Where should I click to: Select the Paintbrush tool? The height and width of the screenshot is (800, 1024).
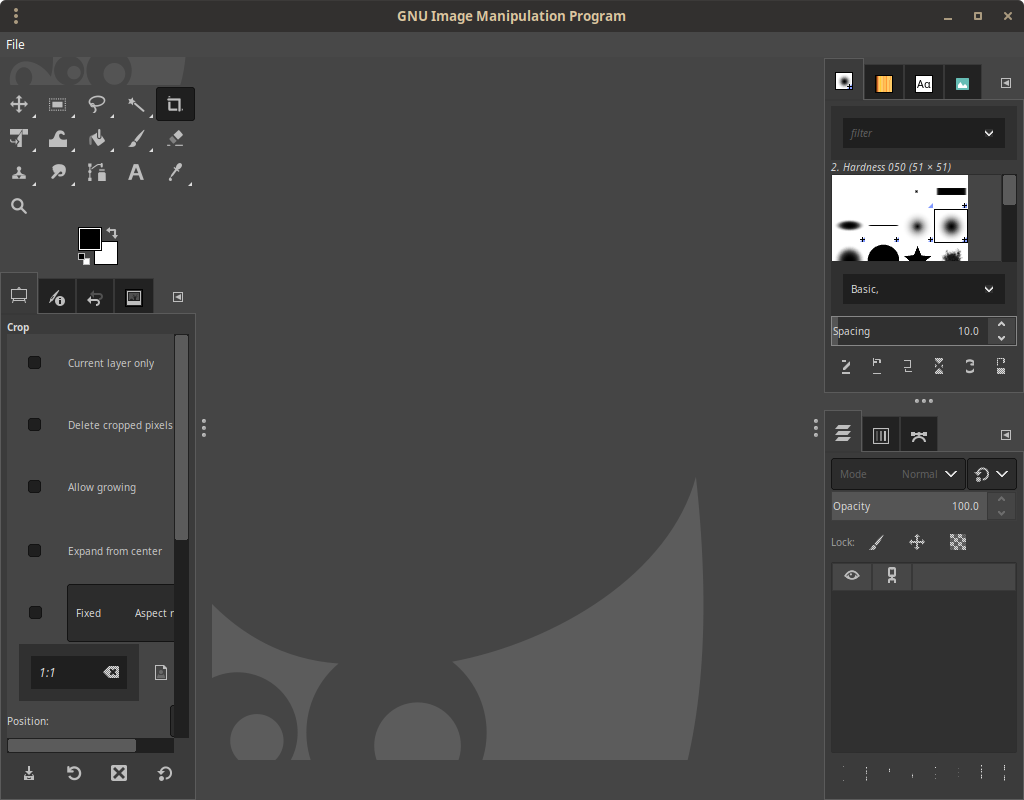(x=136, y=138)
